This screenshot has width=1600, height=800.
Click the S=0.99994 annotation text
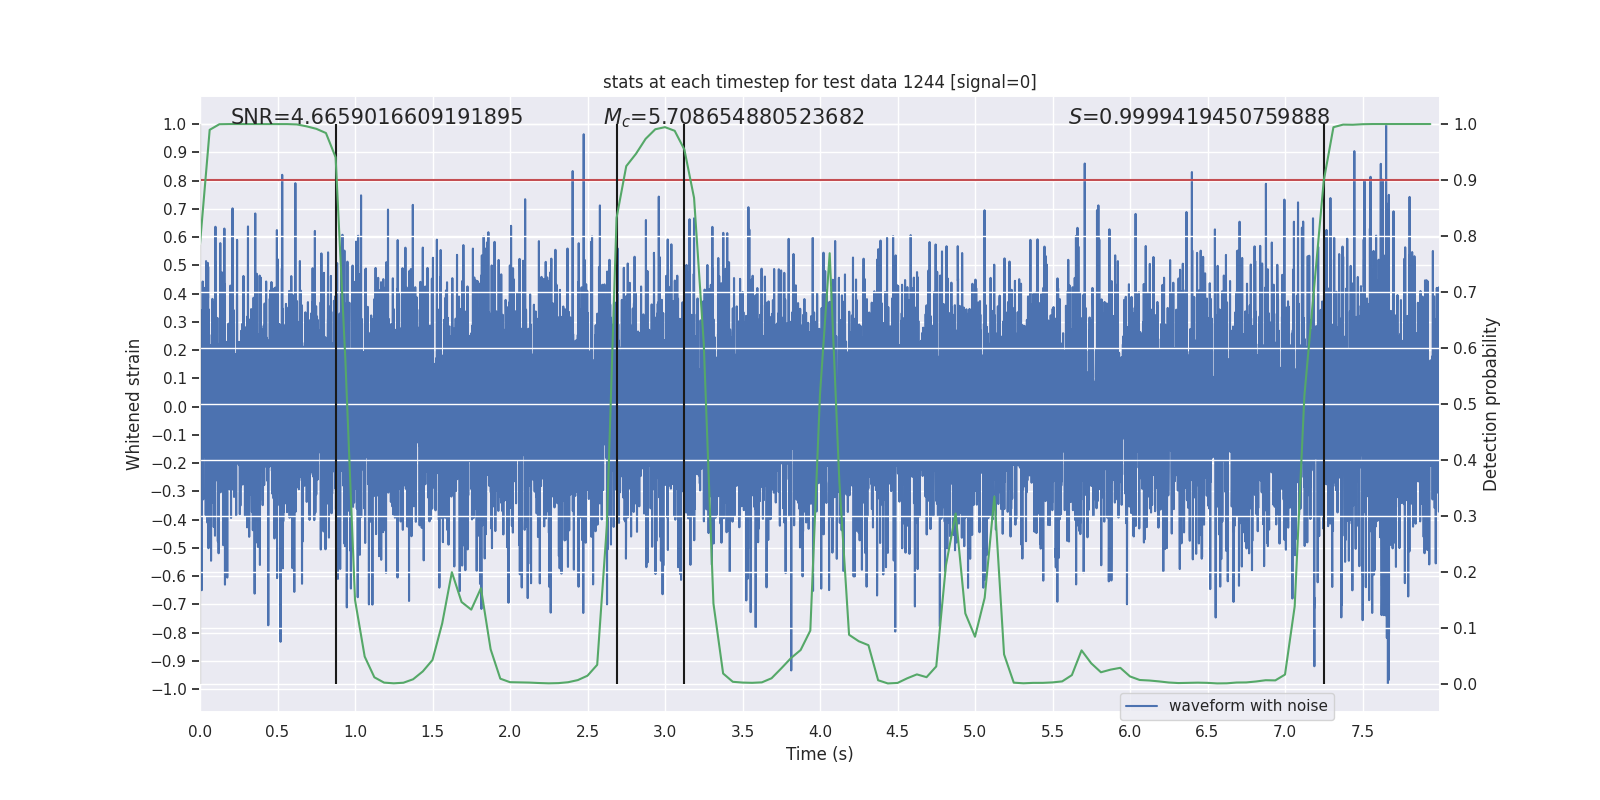1199,117
